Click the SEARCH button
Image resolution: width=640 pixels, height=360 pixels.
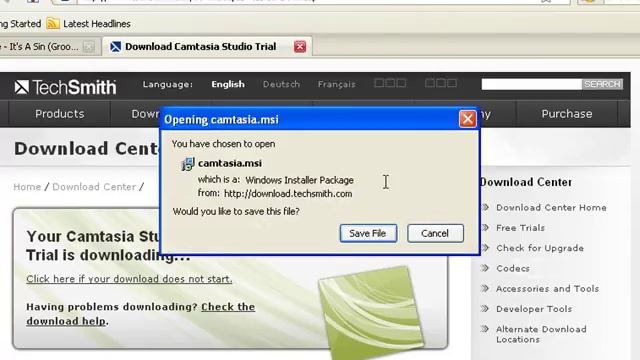click(x=602, y=84)
